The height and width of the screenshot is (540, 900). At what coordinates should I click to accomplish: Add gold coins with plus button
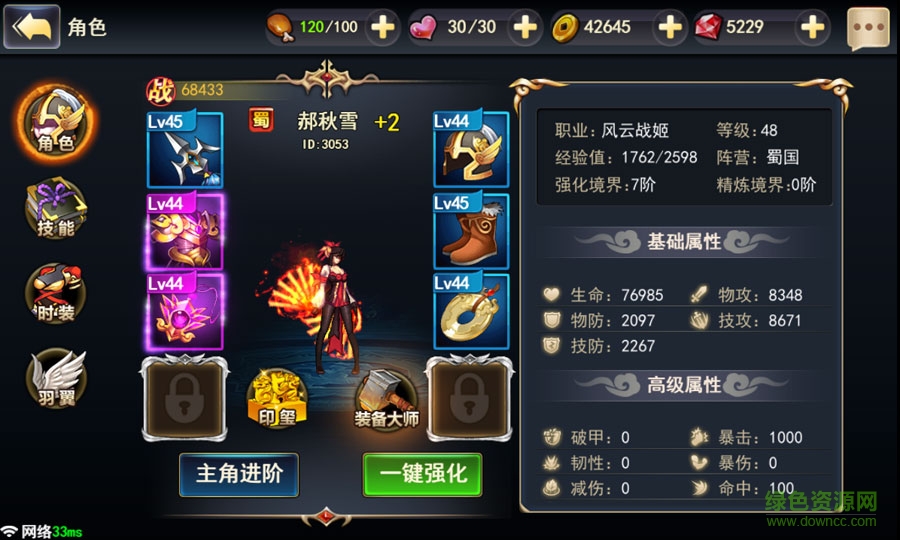point(669,27)
